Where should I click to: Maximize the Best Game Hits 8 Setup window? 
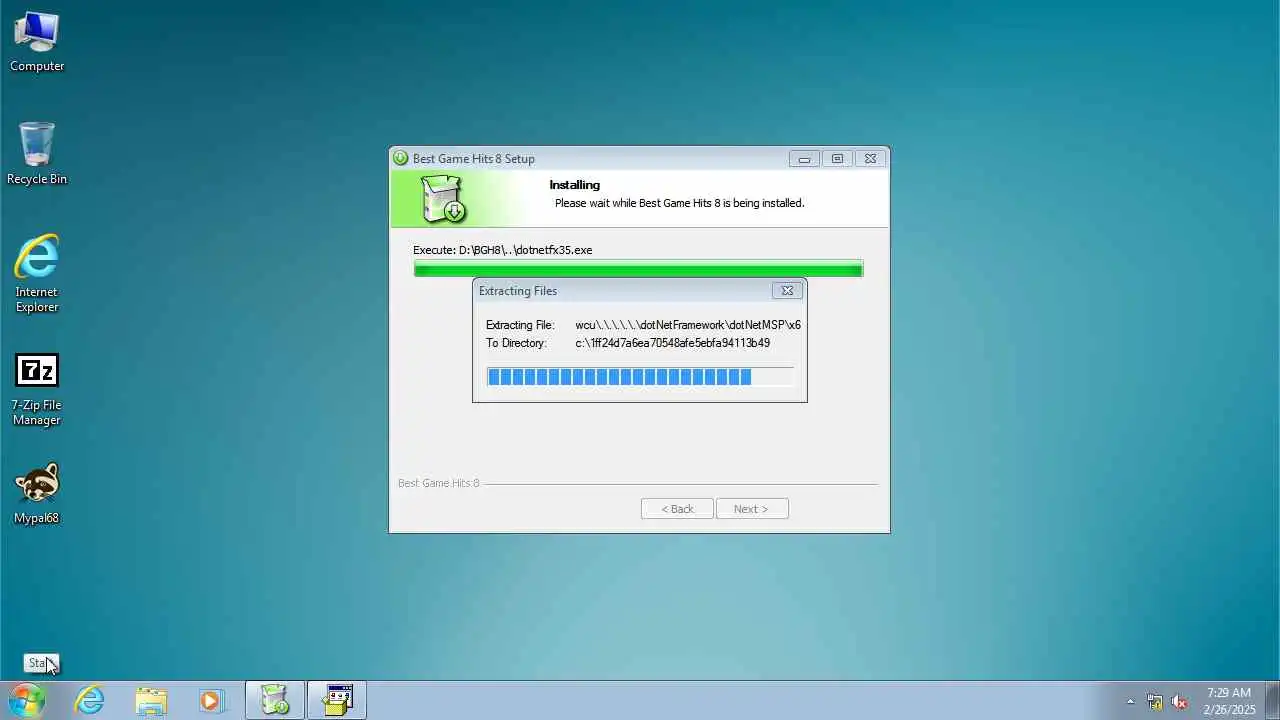837,158
